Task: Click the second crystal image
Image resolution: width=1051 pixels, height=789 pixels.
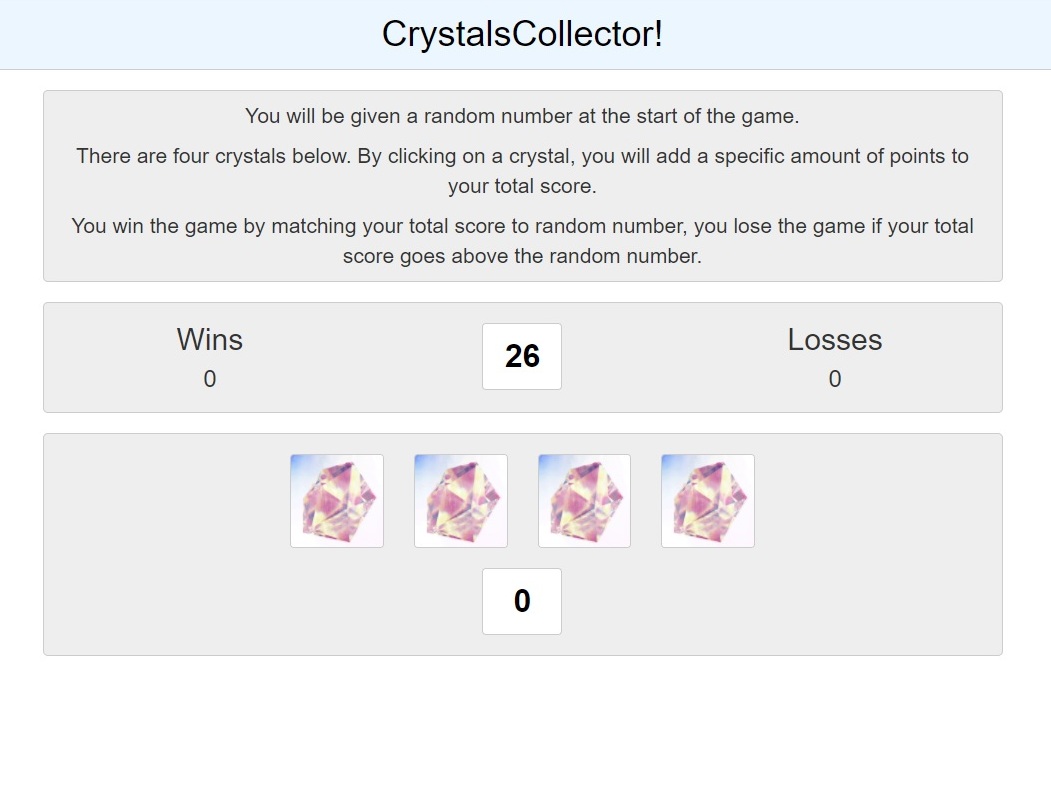Action: (x=460, y=501)
